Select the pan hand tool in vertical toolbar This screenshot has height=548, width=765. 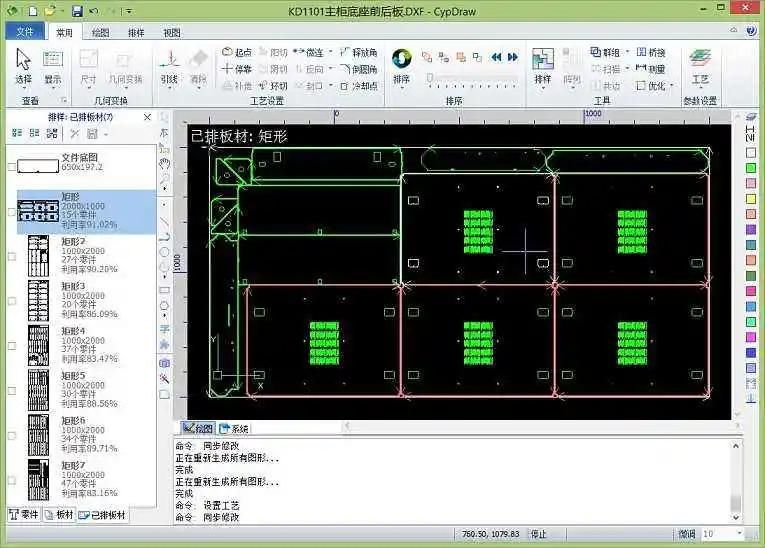(x=165, y=163)
